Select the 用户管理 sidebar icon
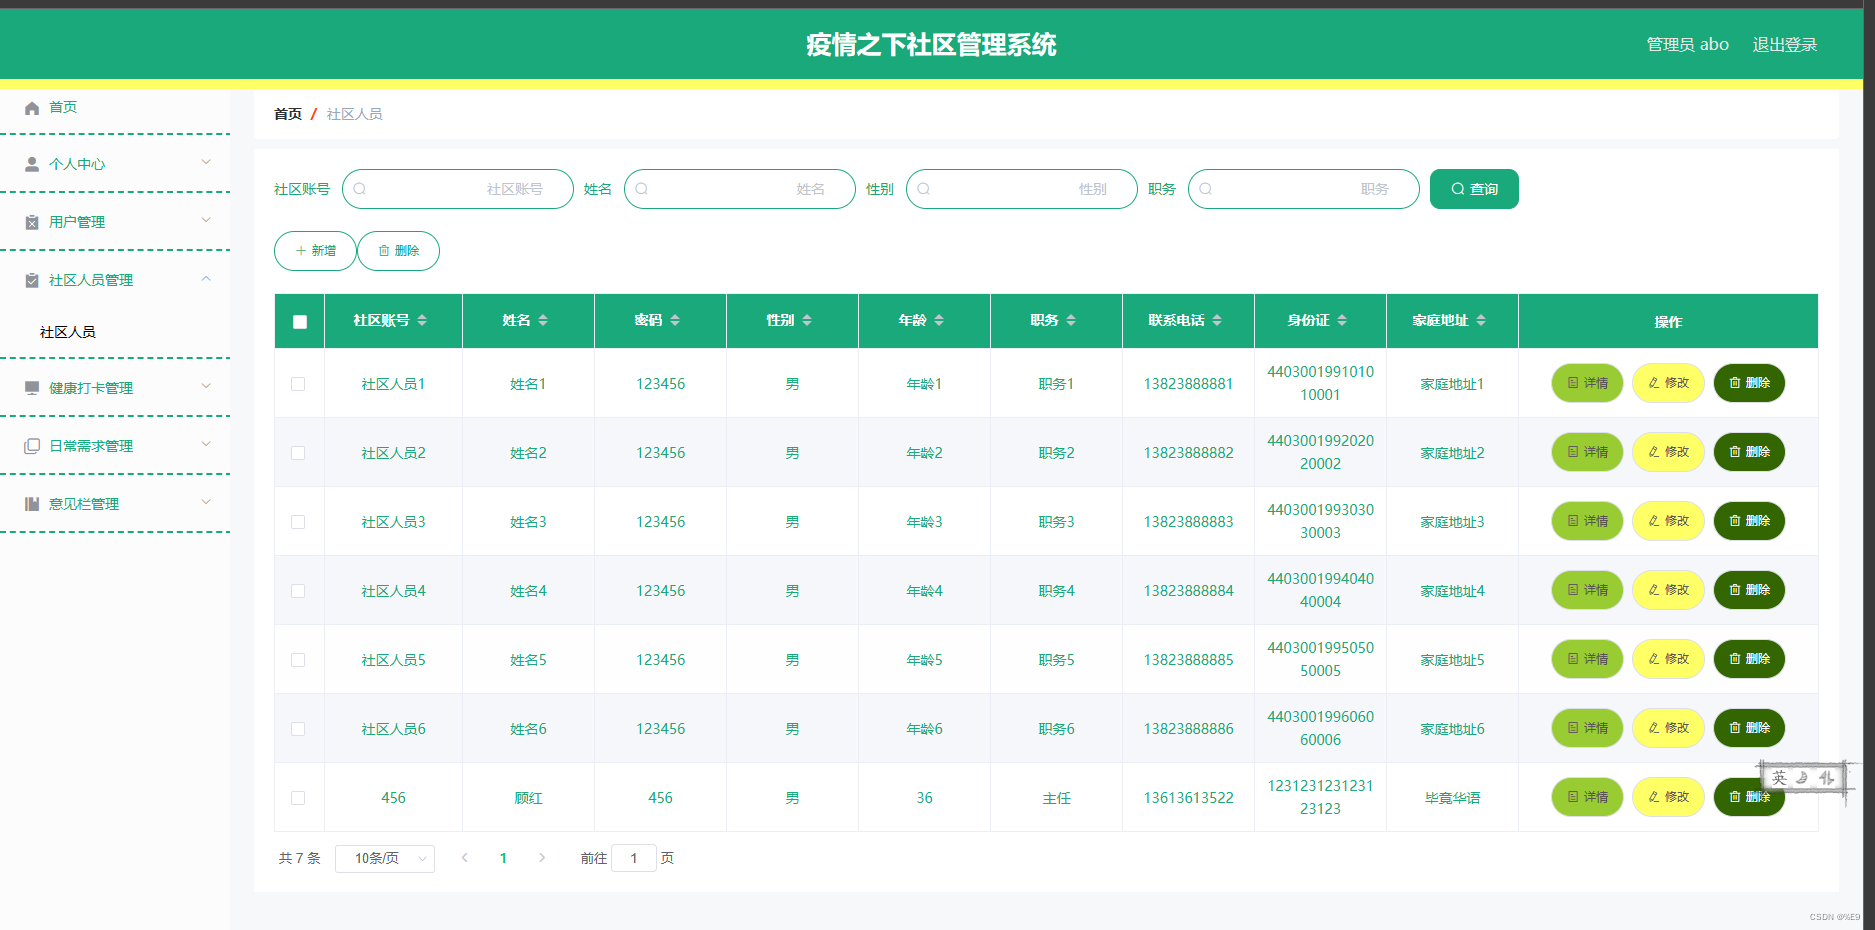Image resolution: width=1875 pixels, height=930 pixels. 31,221
